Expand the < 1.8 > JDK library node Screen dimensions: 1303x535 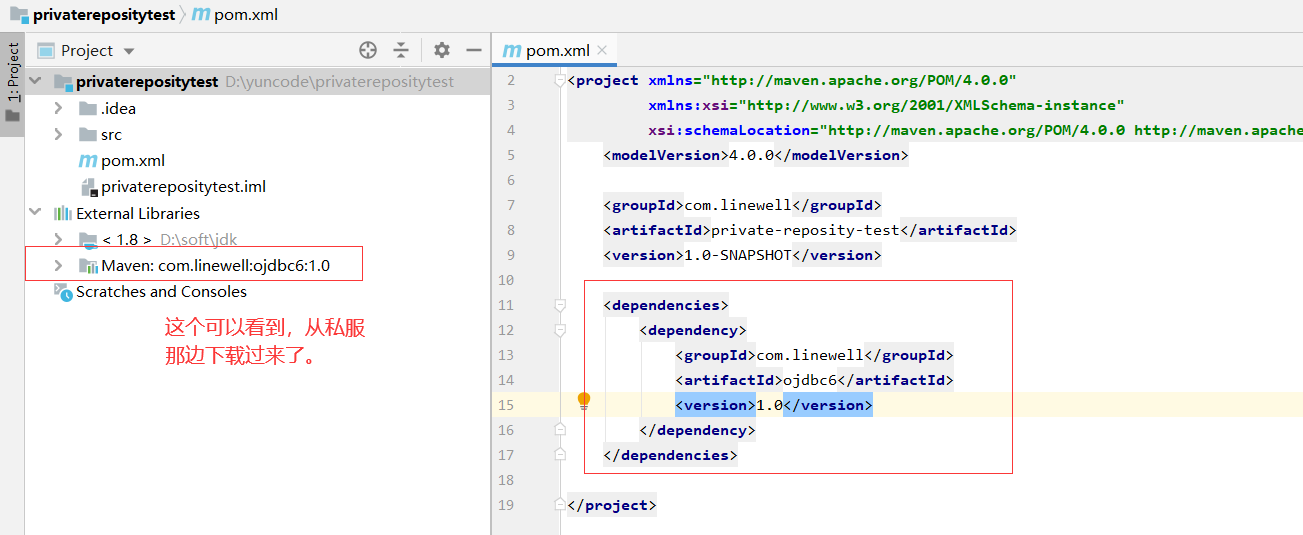pos(58,239)
